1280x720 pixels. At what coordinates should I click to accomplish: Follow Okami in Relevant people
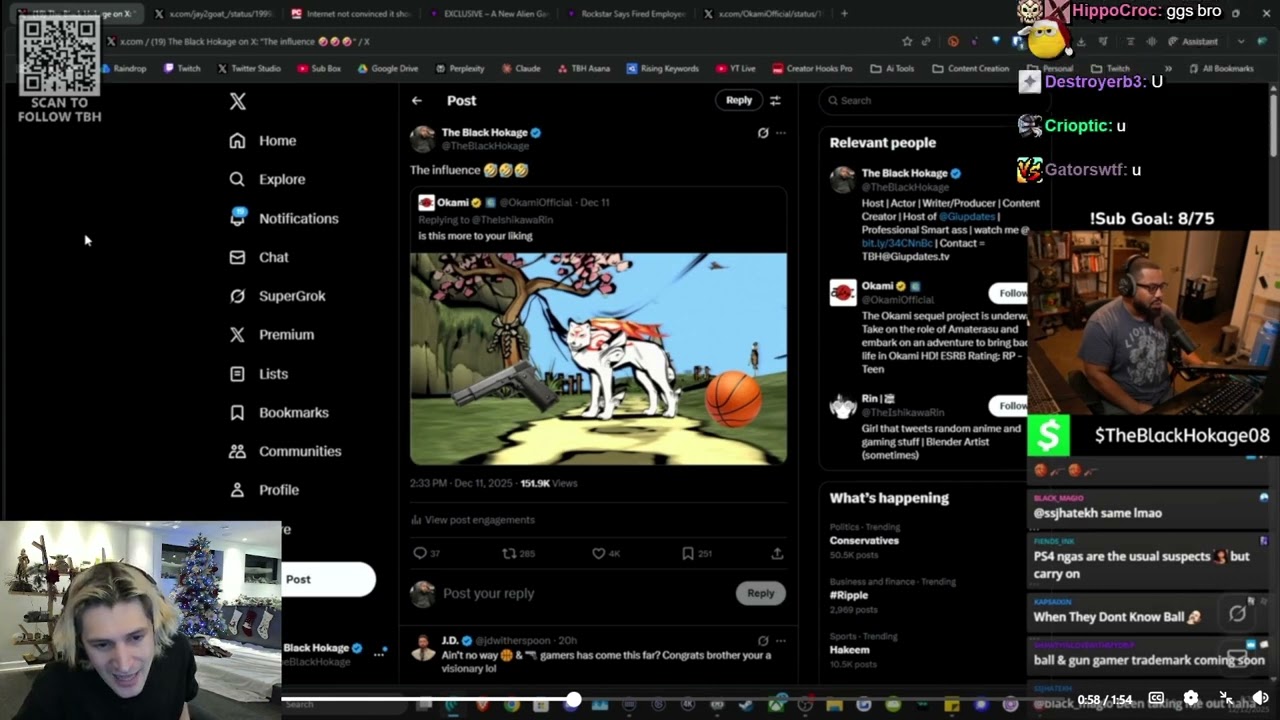(1010, 293)
